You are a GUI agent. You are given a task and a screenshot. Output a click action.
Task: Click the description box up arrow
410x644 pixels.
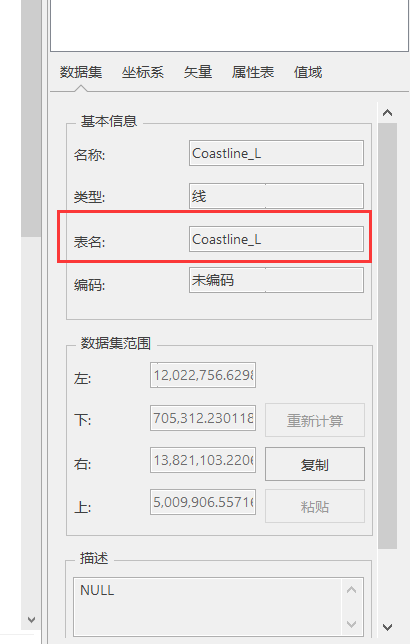[x=352, y=590]
